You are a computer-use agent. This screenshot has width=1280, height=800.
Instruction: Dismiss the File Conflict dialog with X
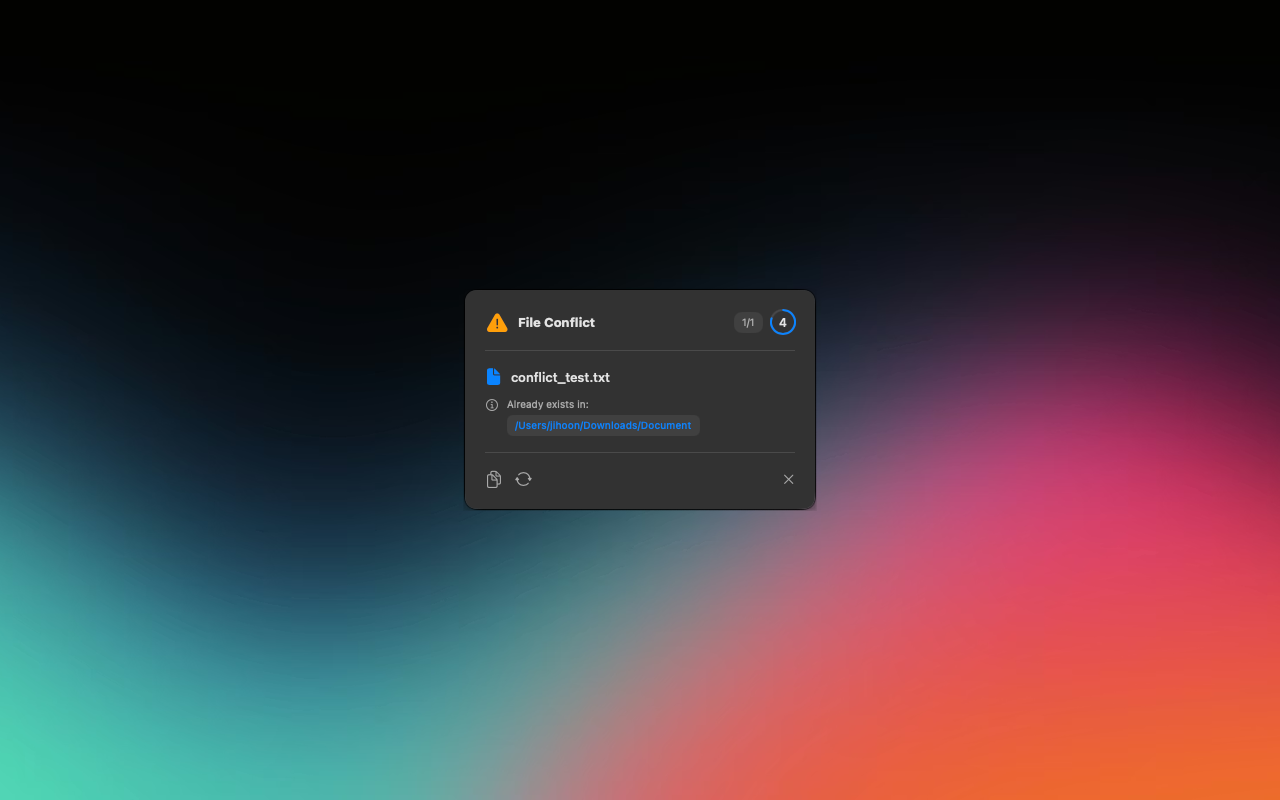pos(788,480)
